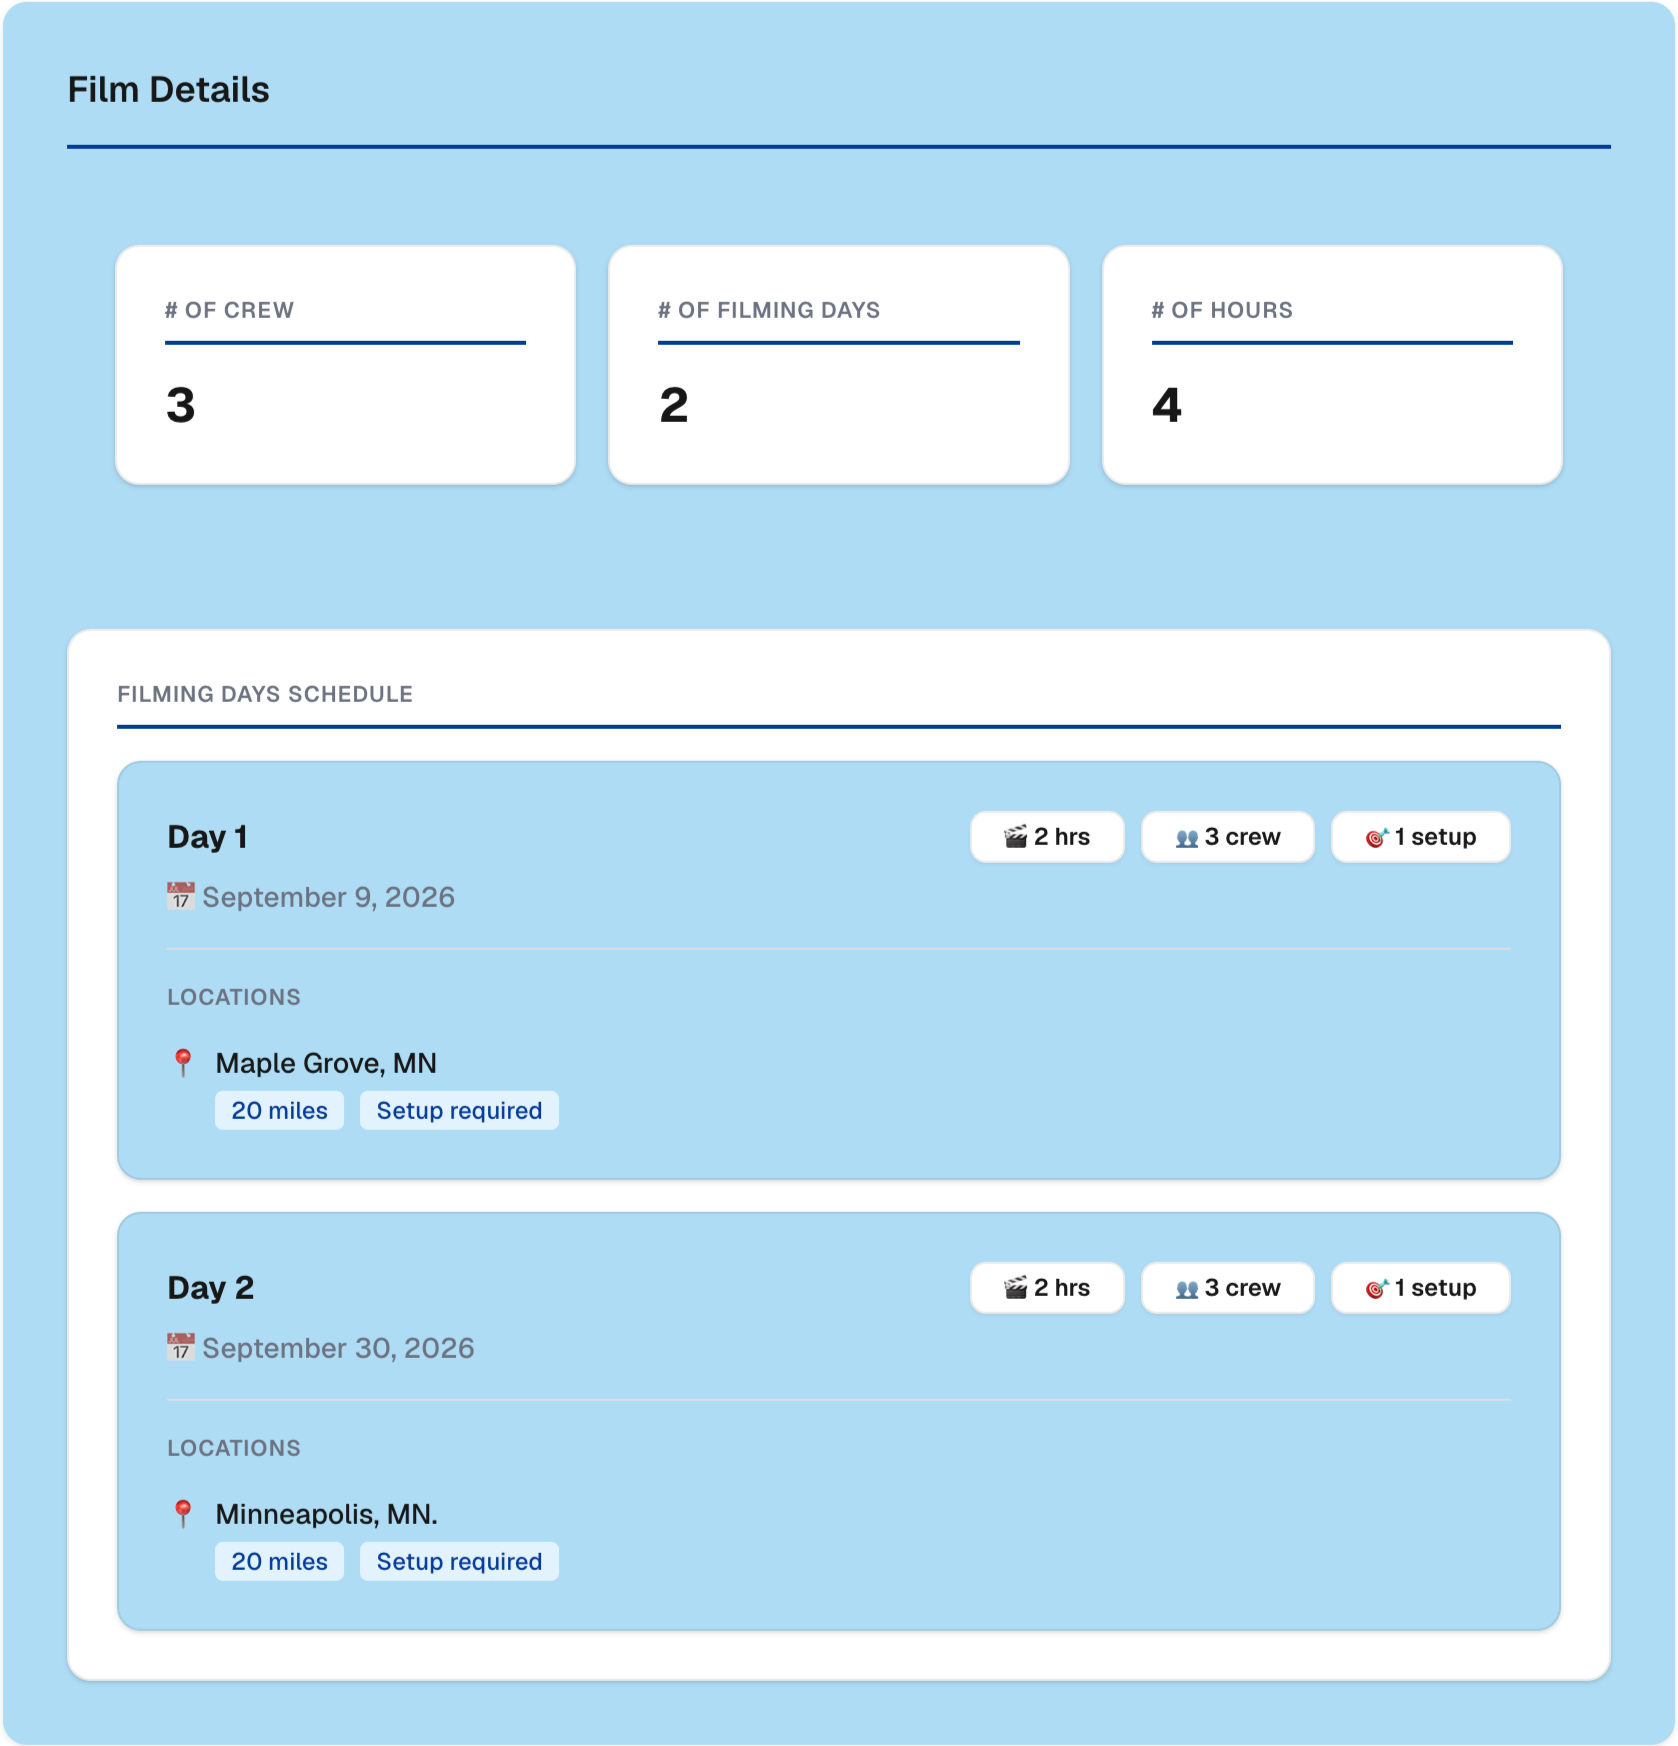Click the clapperboard icon in Day 1's hours badge

click(1016, 837)
